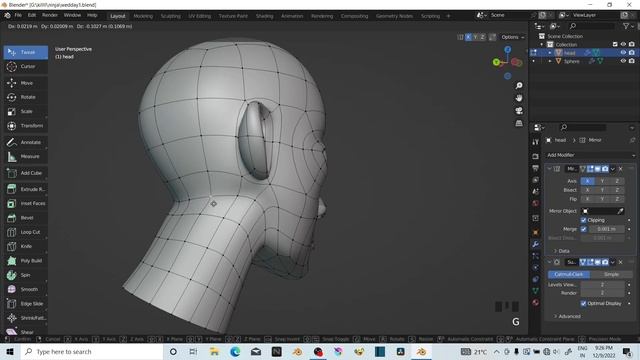This screenshot has height=360, width=640.
Task: Open the Render menu
Action: click(x=50, y=16)
